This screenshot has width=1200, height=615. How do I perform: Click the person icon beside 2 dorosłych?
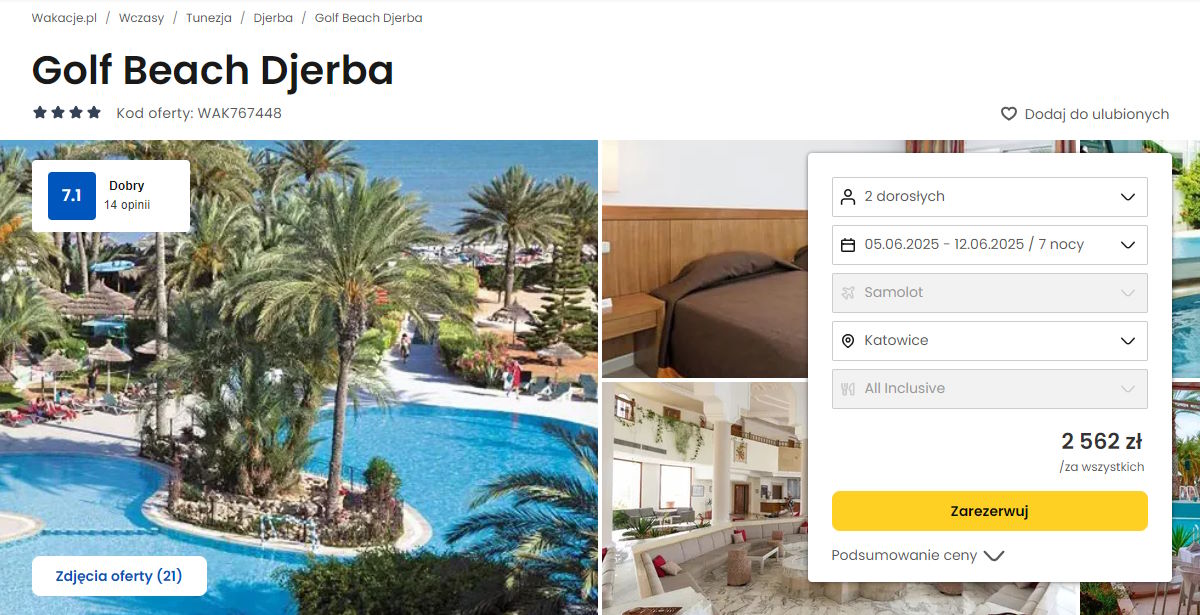[x=848, y=197]
